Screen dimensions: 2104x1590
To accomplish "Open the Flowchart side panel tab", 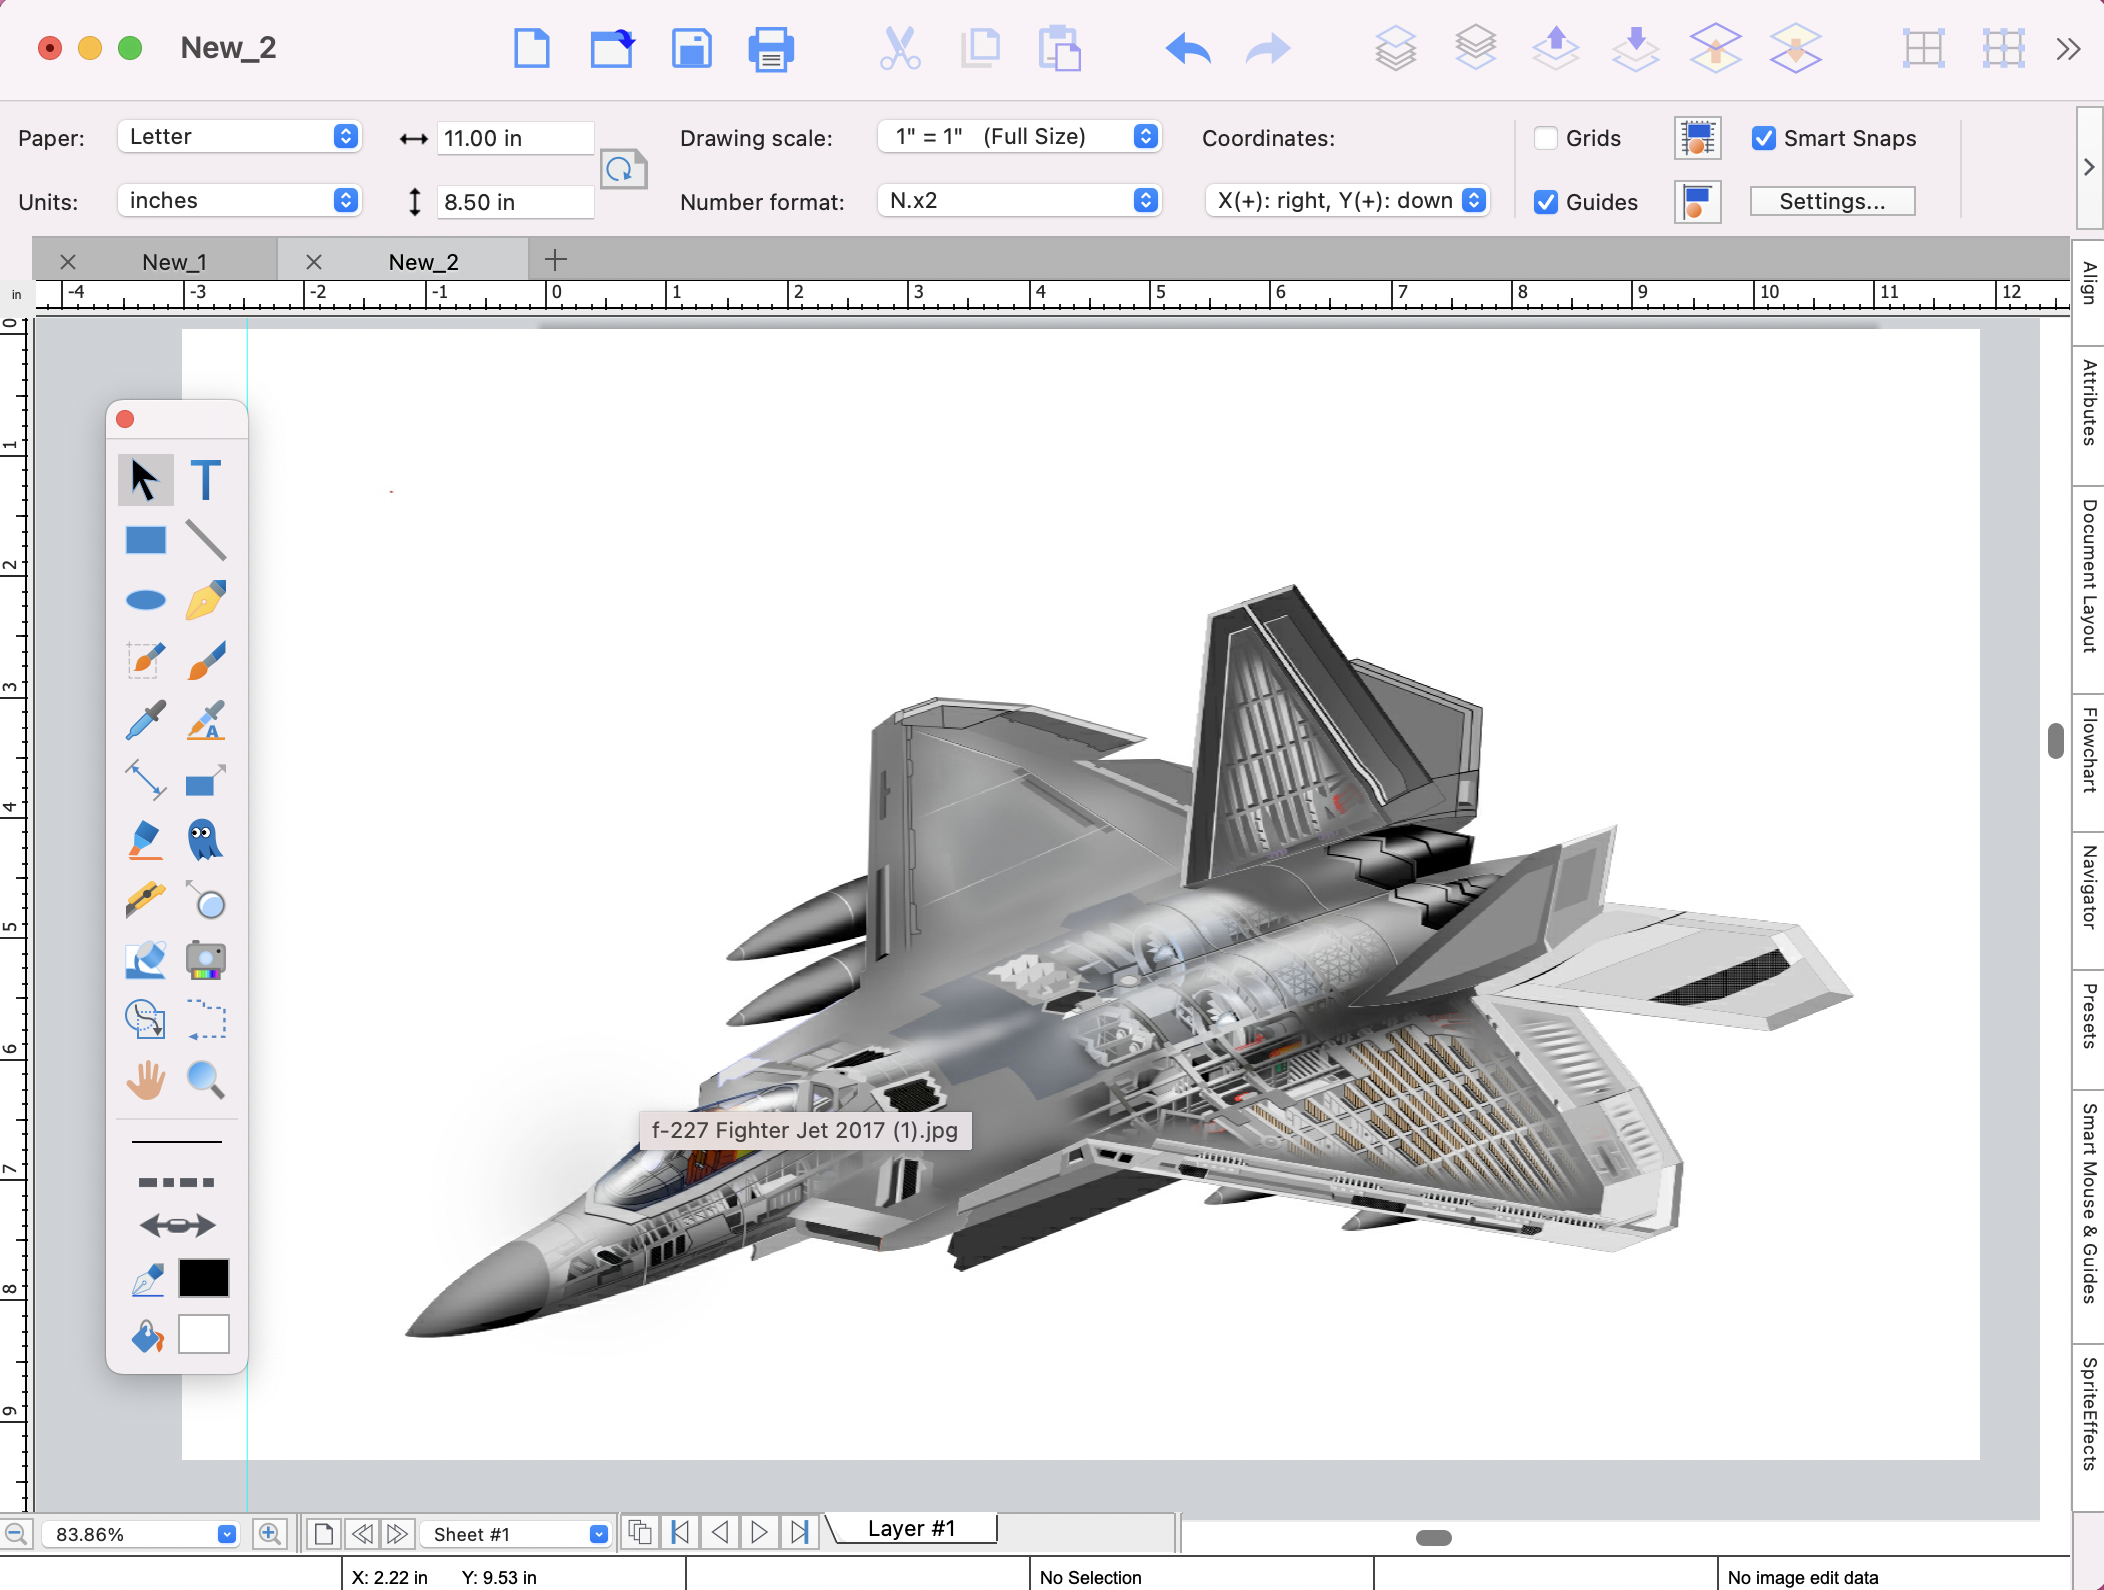I will tap(2089, 750).
